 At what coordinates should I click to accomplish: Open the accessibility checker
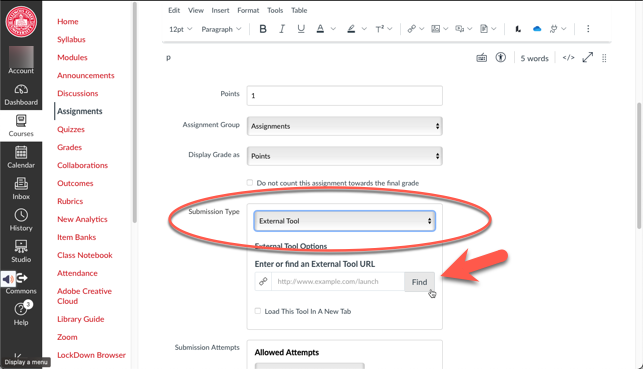pyautogui.click(x=501, y=57)
